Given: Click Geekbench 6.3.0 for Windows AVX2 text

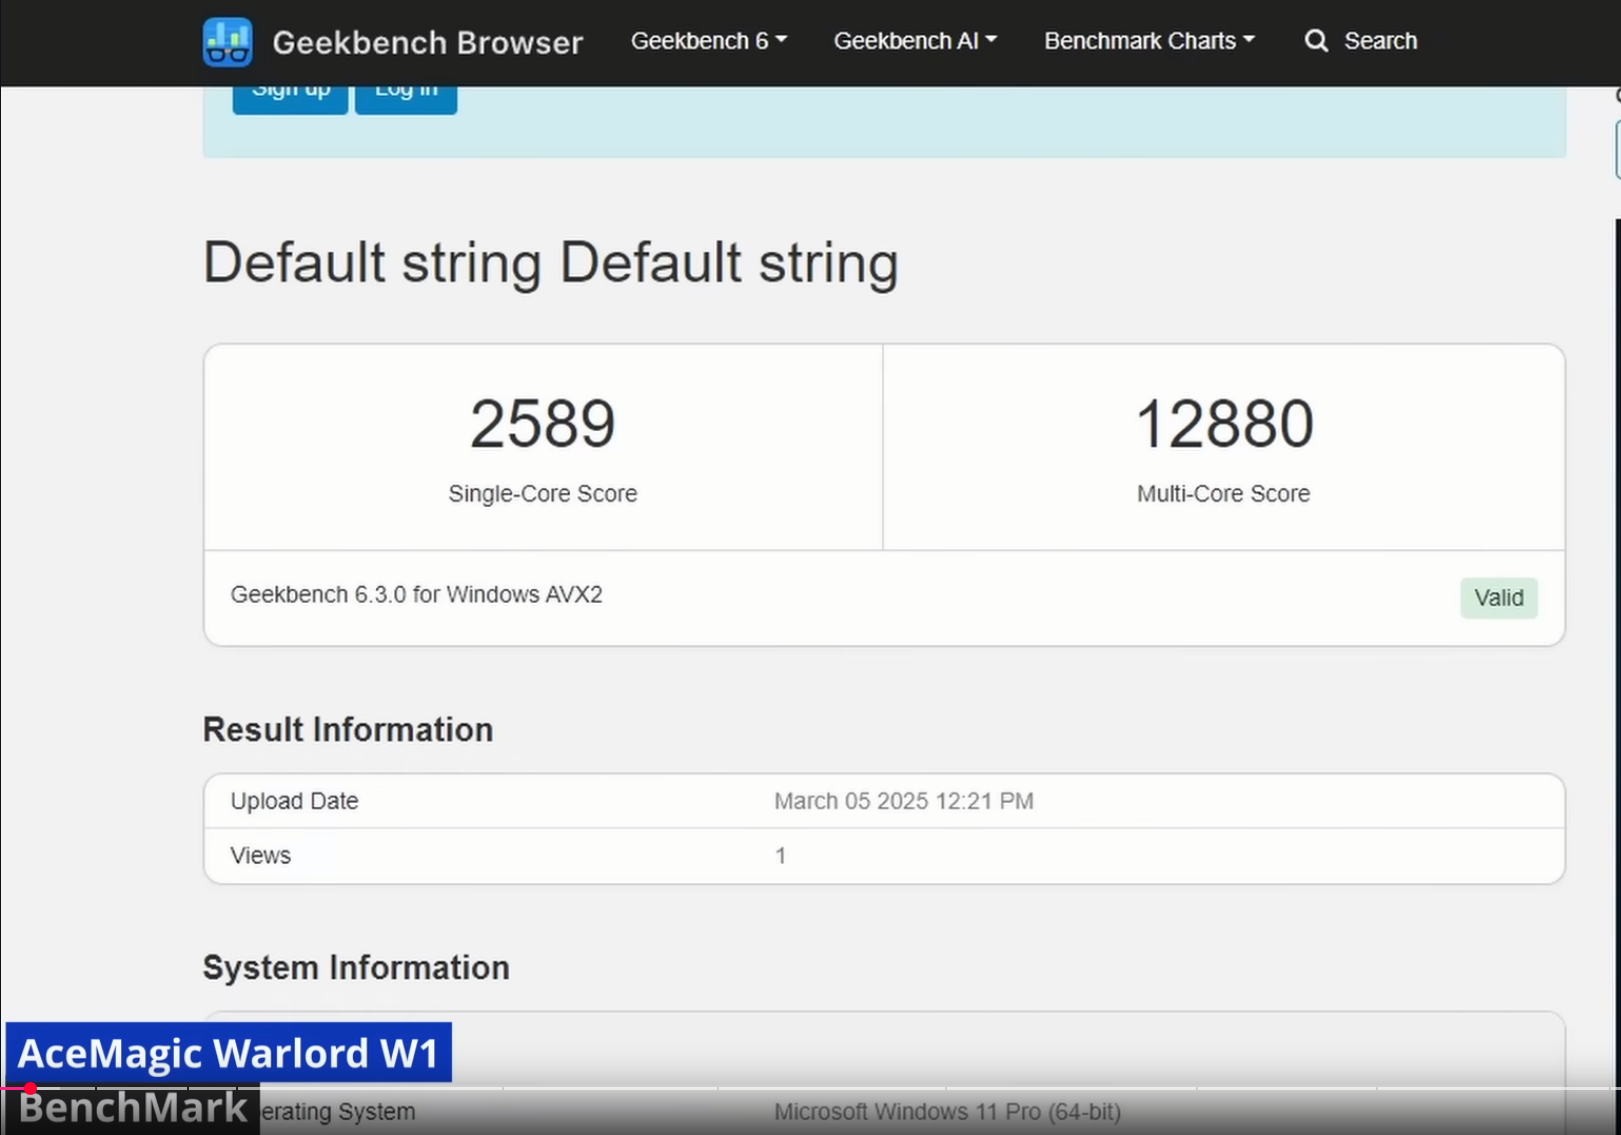Looking at the screenshot, I should click(x=416, y=595).
